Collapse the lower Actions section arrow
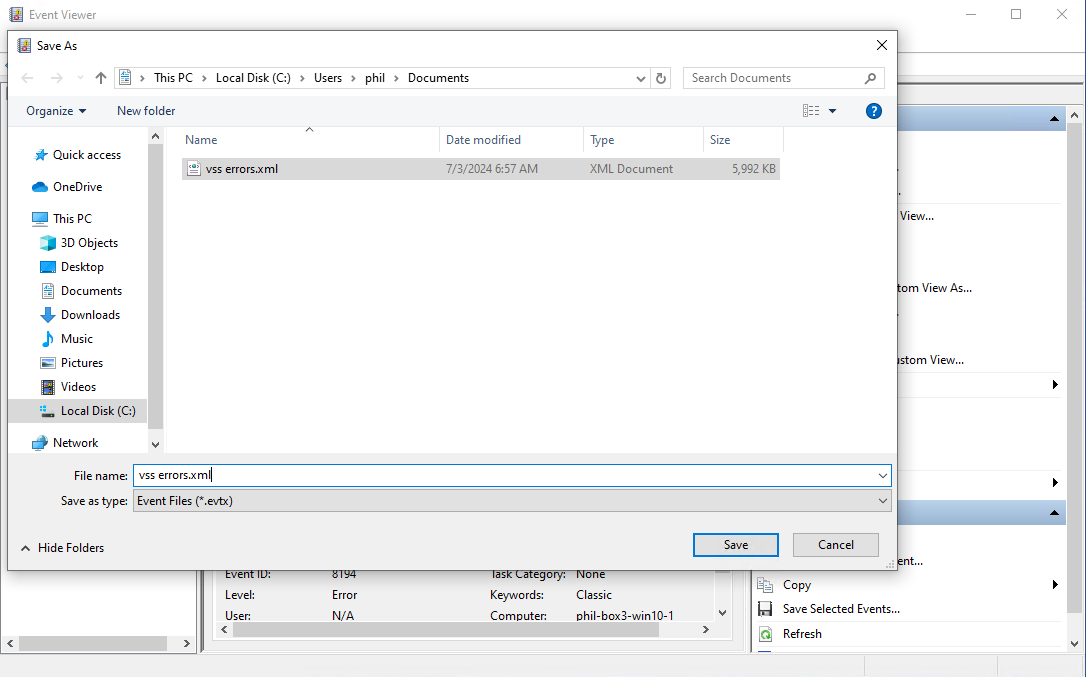1086x677 pixels. click(1054, 513)
